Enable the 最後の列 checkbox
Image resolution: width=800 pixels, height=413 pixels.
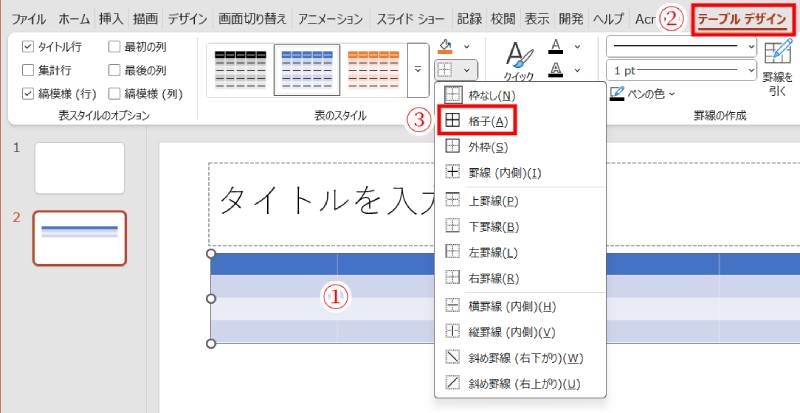114,70
